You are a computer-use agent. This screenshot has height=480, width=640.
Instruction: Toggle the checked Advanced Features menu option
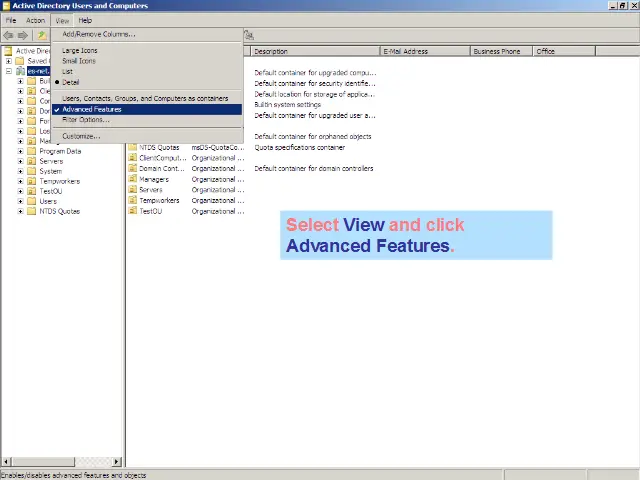[92, 109]
